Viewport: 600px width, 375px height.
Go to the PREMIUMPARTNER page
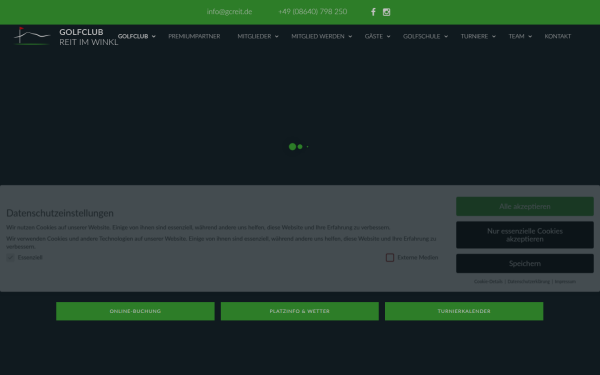(x=194, y=36)
